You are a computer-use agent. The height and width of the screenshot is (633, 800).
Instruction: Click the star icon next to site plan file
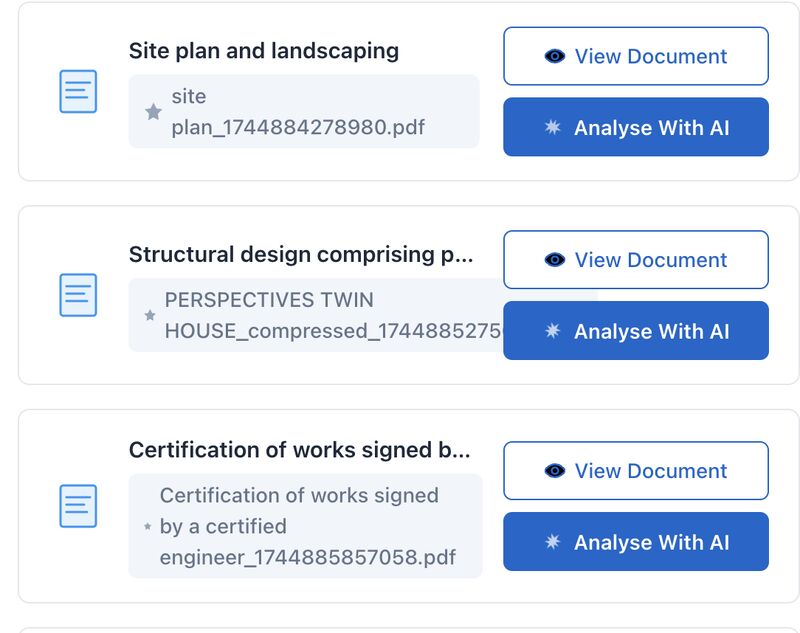pyautogui.click(x=153, y=112)
